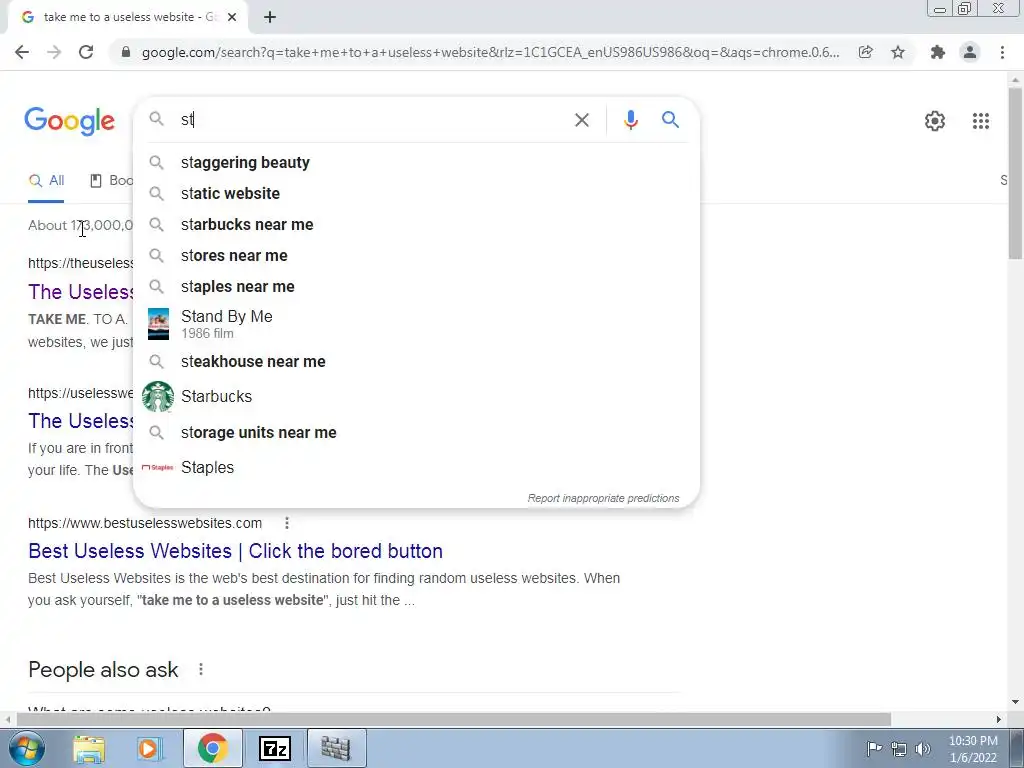Click the vertical scrollbar thumb

click(1014, 173)
